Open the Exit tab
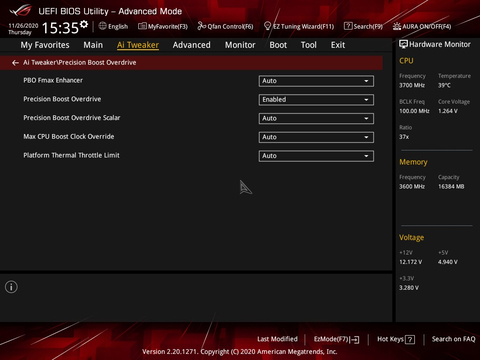The height and width of the screenshot is (360, 480). point(338,45)
